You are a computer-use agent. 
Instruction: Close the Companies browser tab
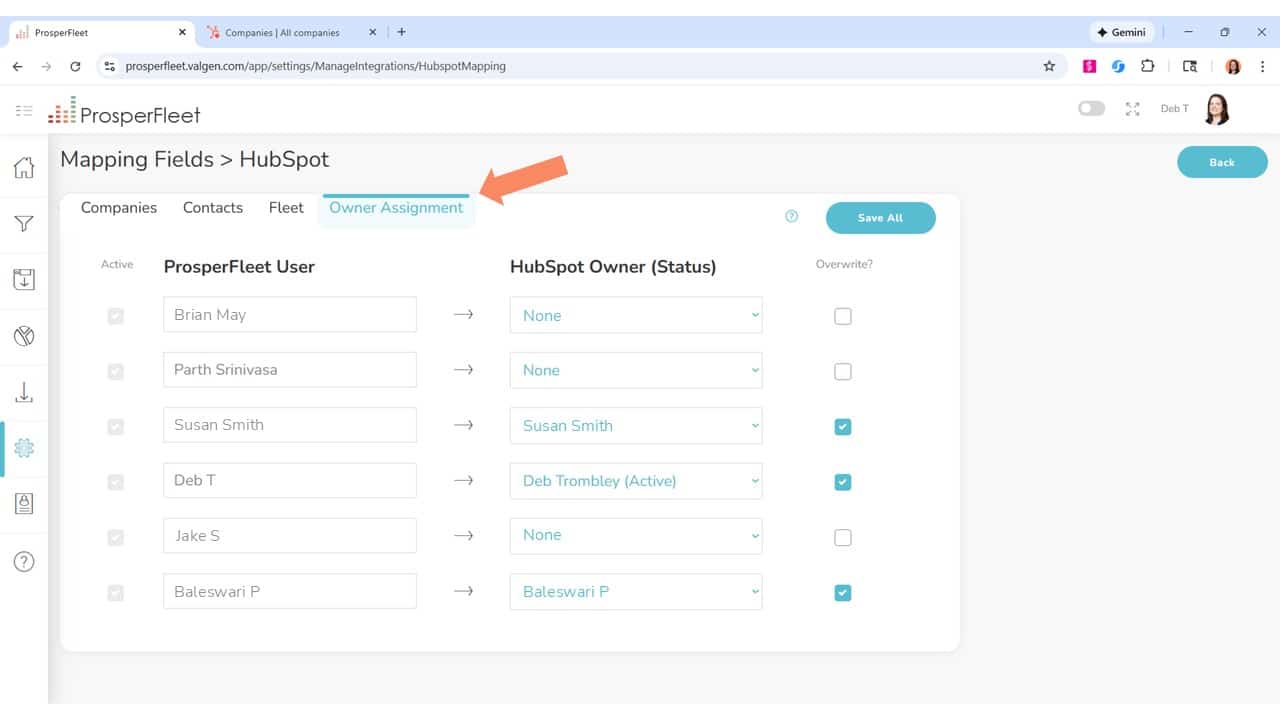tap(372, 32)
